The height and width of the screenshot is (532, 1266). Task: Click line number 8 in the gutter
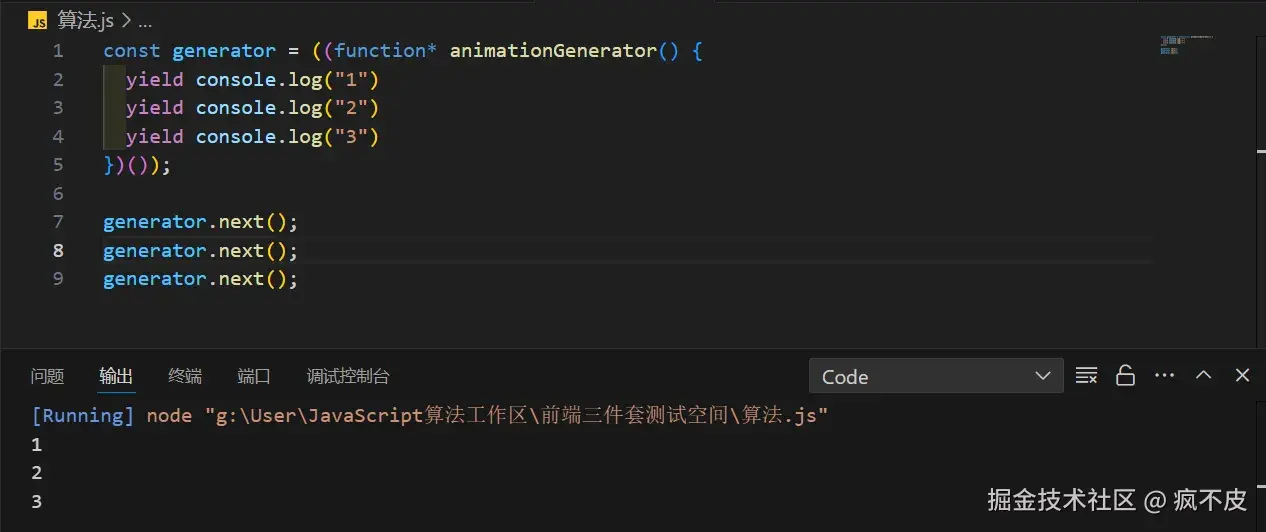[58, 250]
